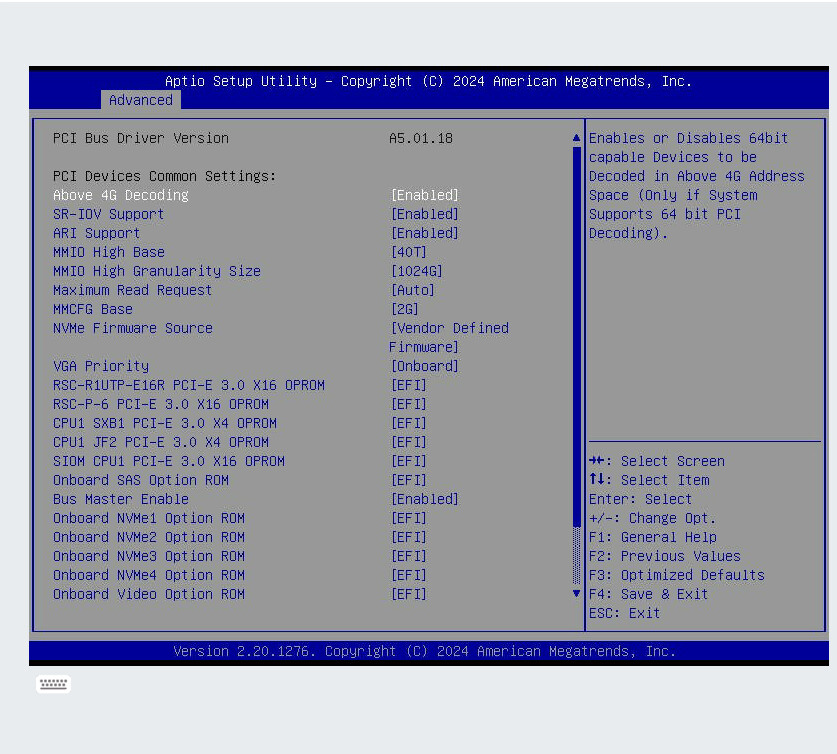Viewport: 837px width, 754px height.
Task: Open MMIO High Base 40T options
Action: click(408, 252)
